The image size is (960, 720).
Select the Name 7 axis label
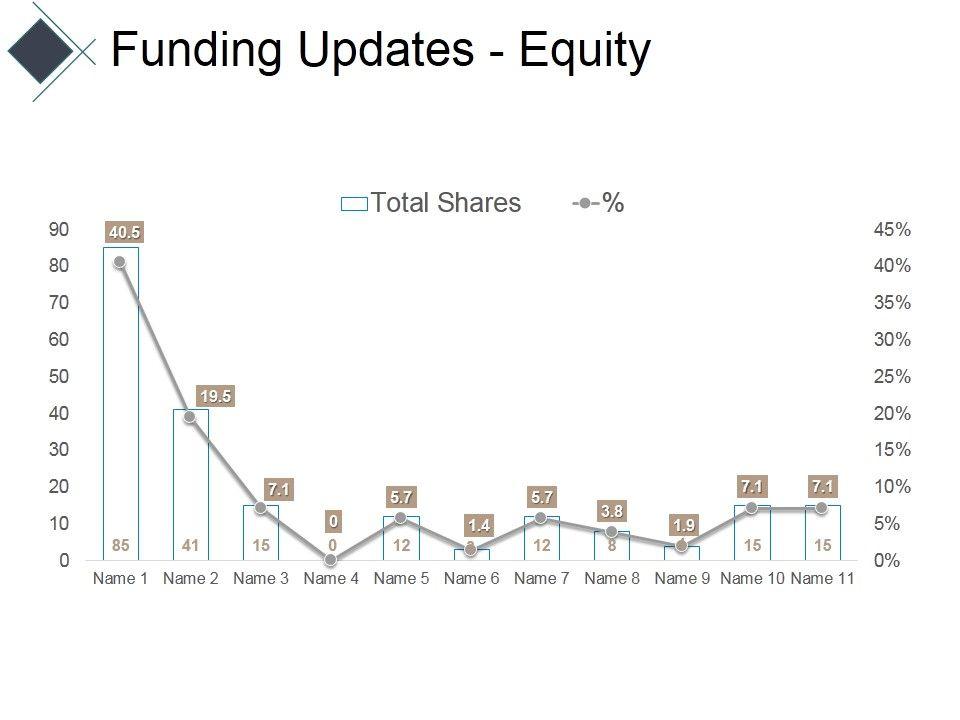[x=541, y=579]
